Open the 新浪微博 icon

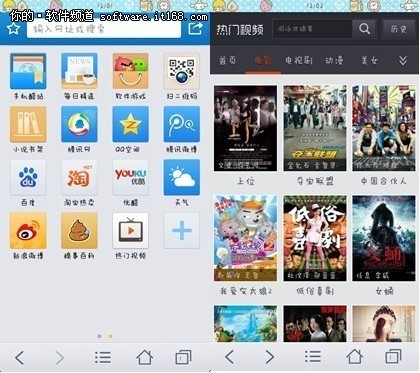pos(28,231)
